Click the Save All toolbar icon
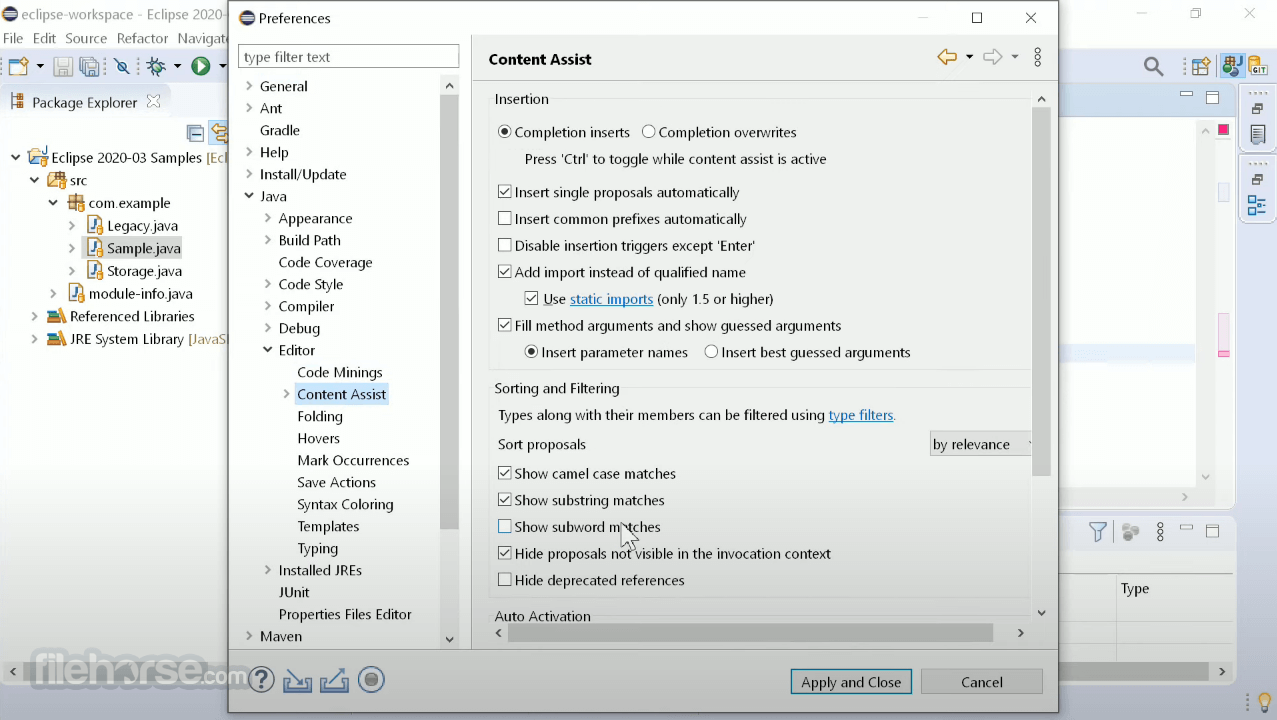 tap(90, 67)
